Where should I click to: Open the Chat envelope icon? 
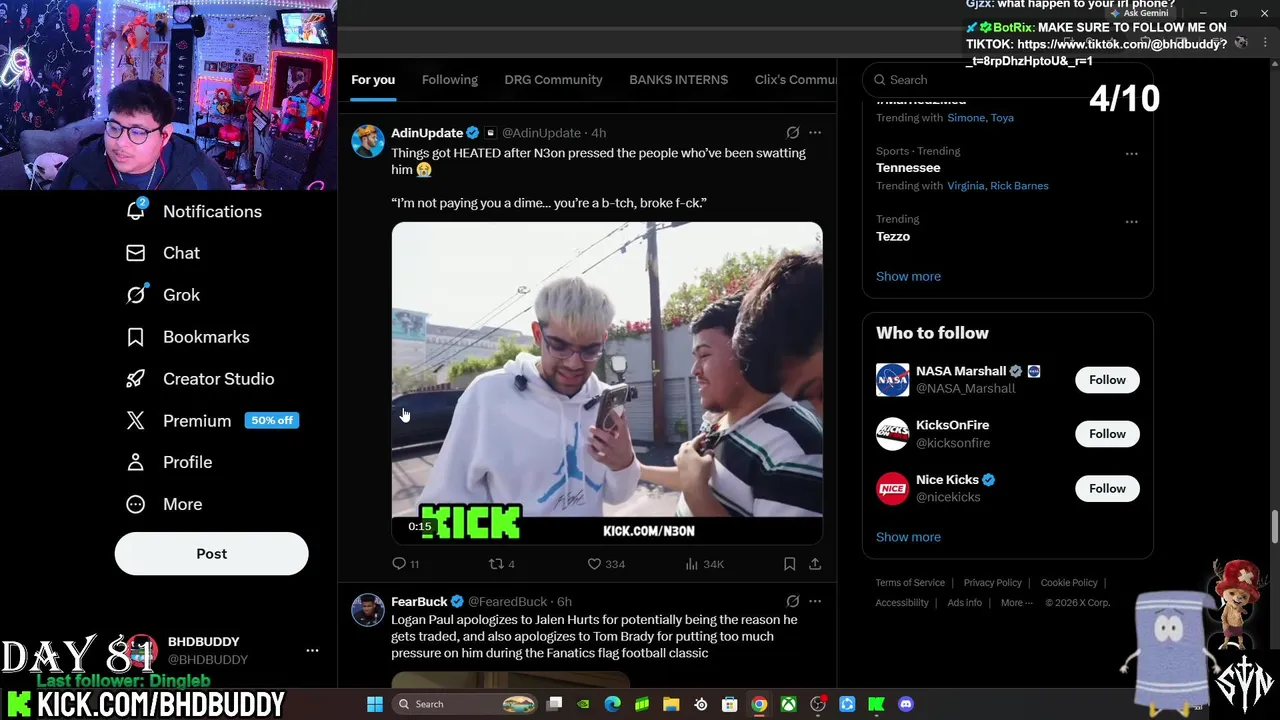(x=136, y=253)
